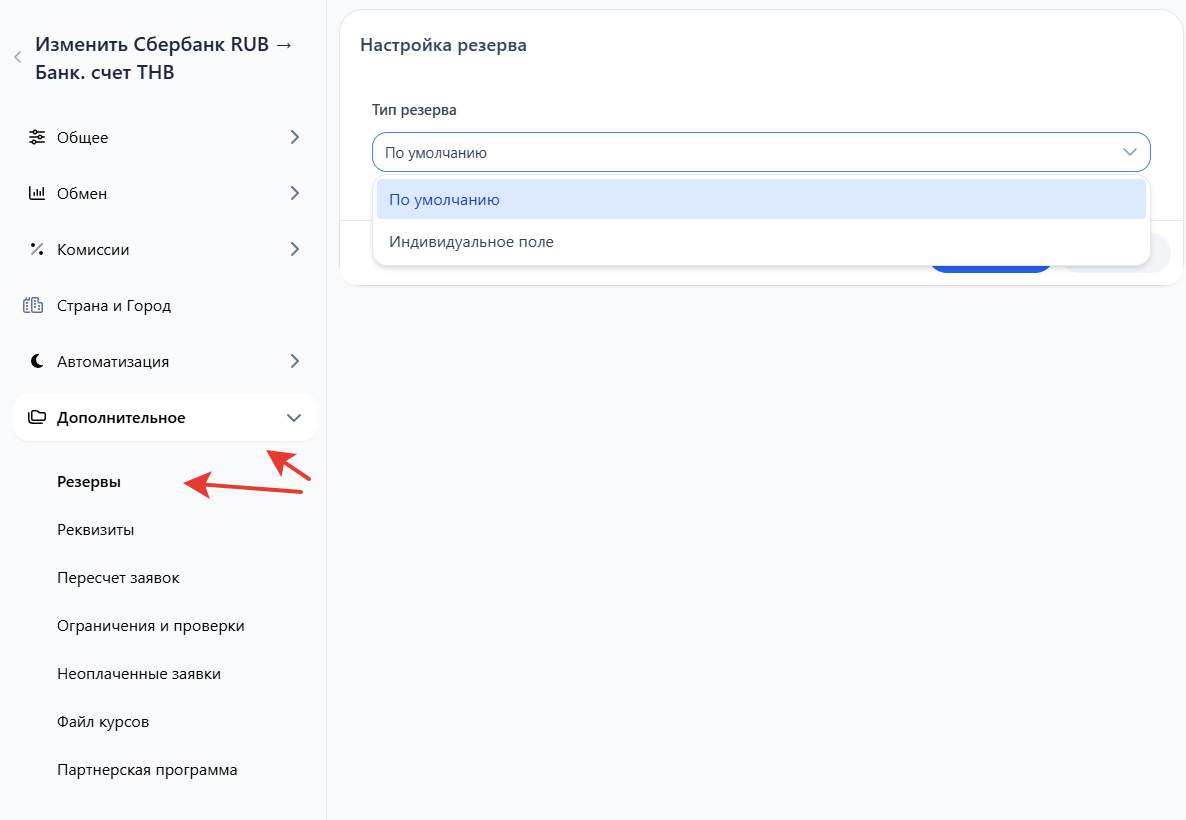Click the folder icon next to Дополнительное
The width and height of the screenshot is (1186, 820).
click(36, 417)
